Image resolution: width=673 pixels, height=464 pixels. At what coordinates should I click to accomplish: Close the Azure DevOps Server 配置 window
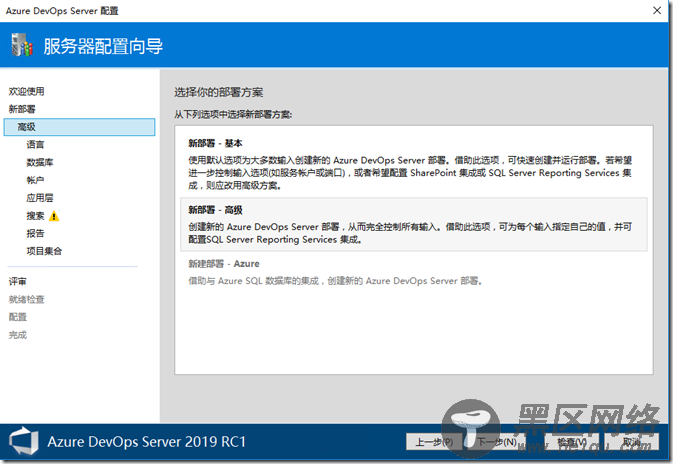point(657,10)
